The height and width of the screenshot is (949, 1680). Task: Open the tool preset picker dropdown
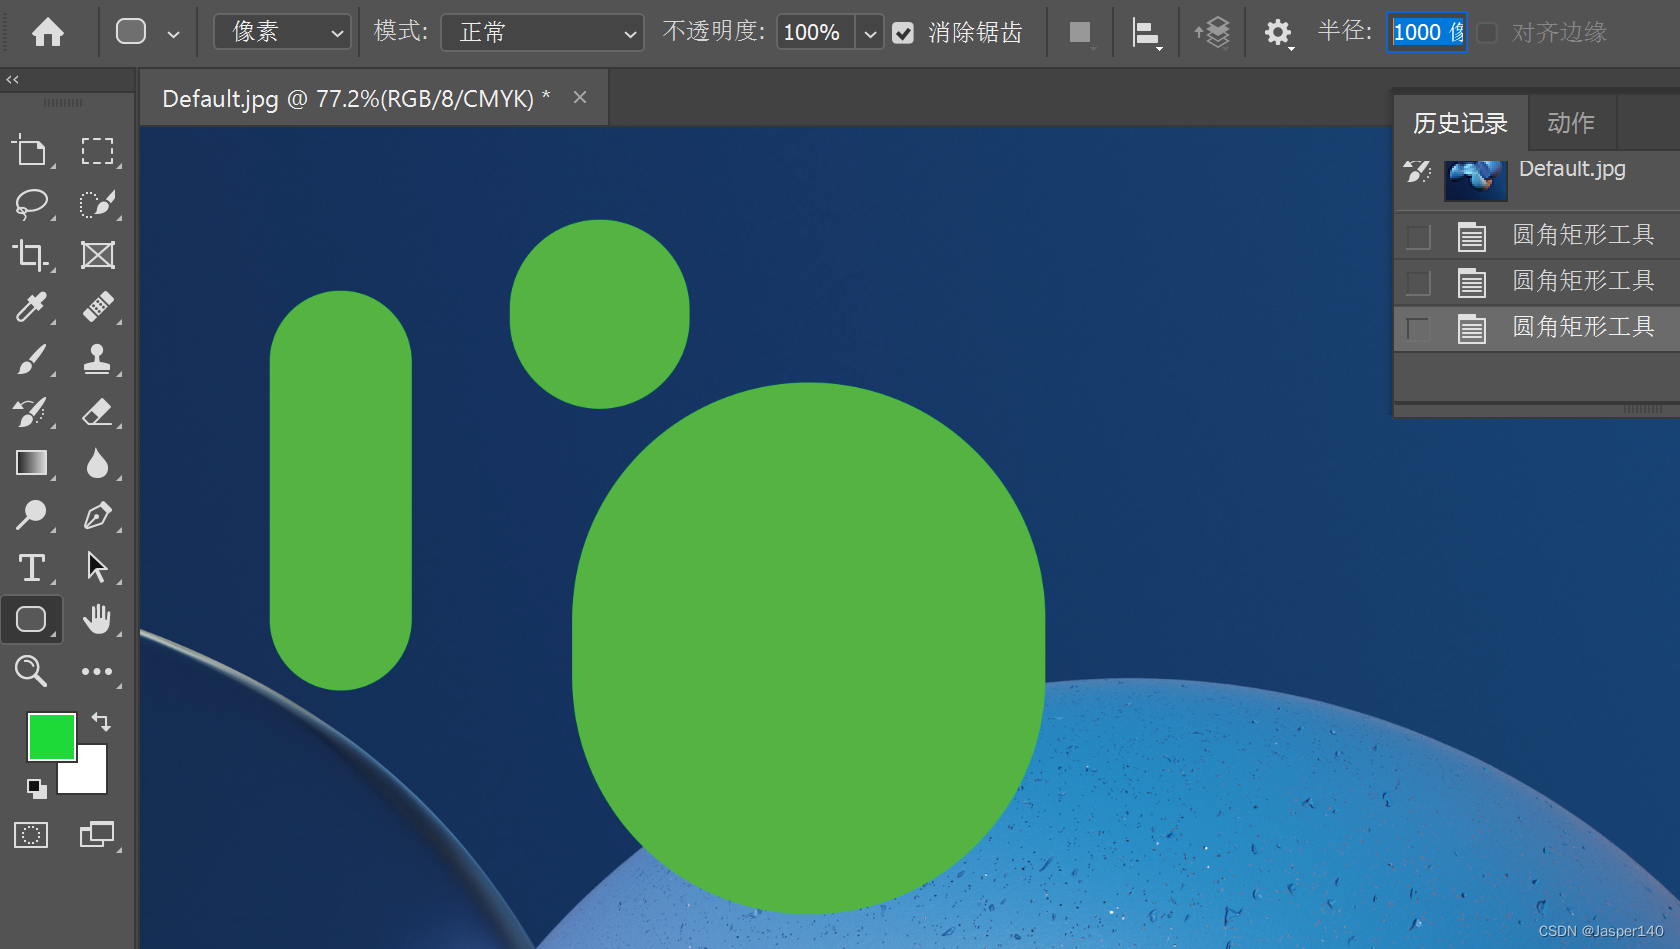click(x=174, y=33)
